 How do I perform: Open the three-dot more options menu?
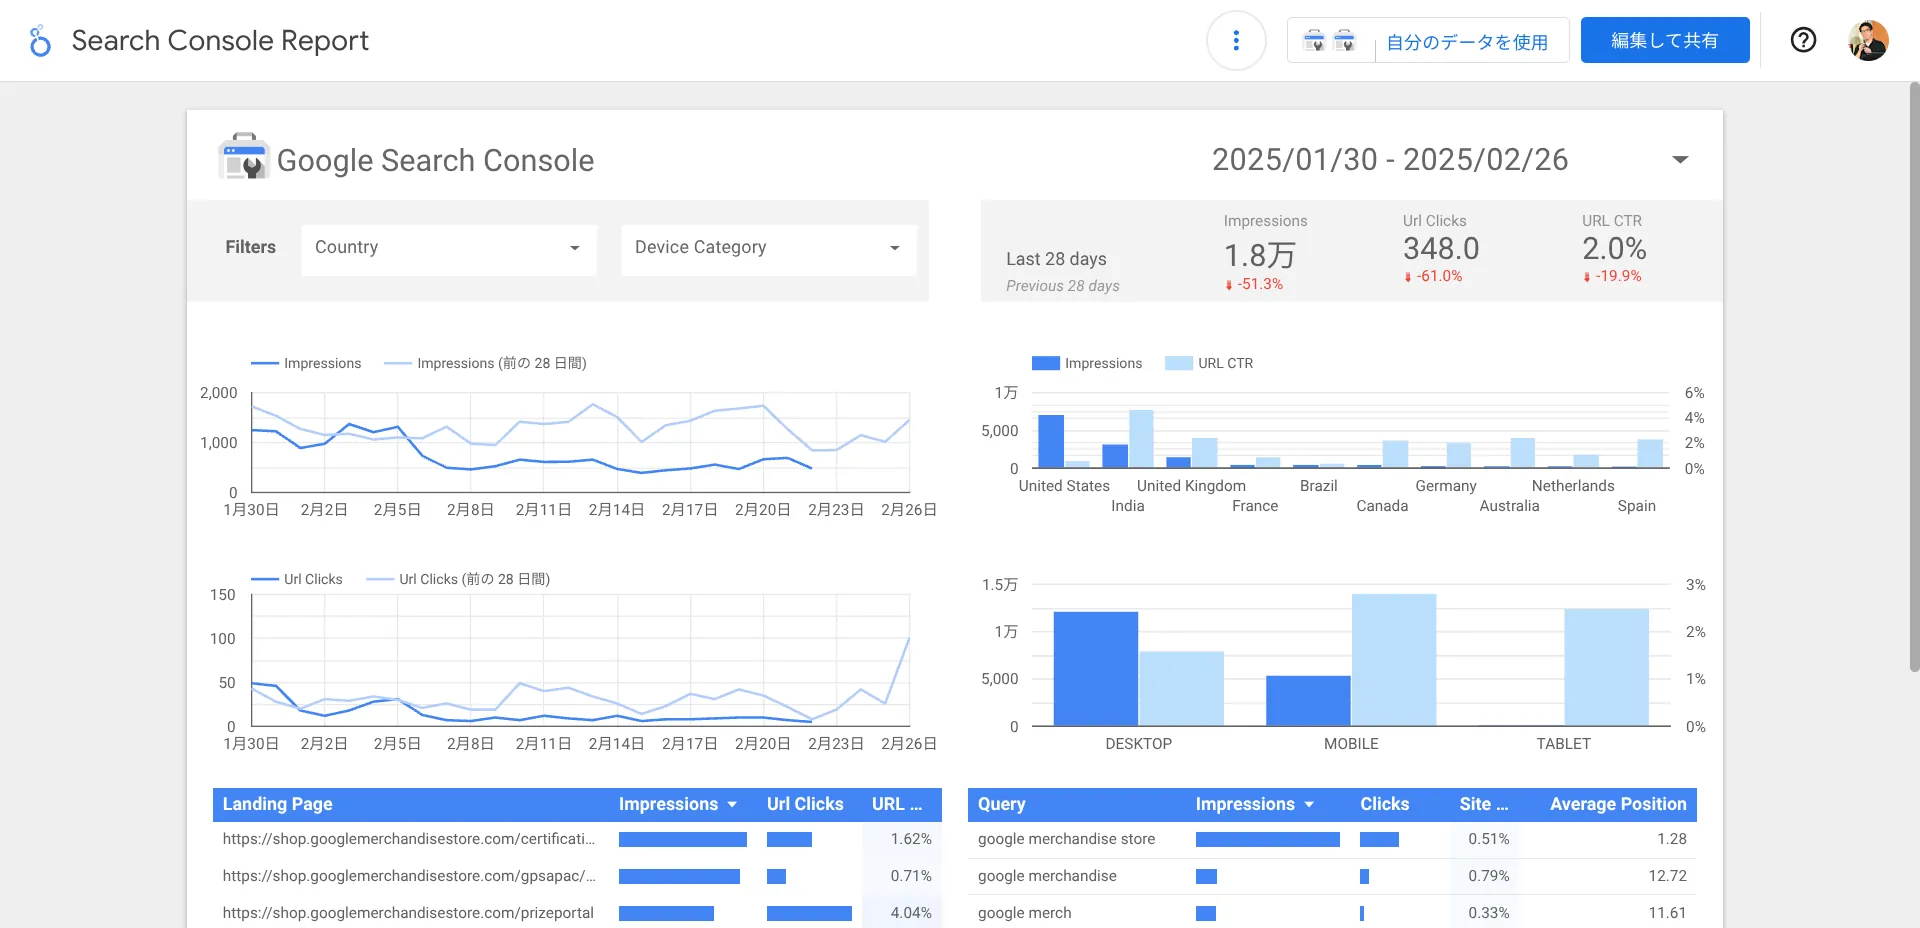pyautogui.click(x=1236, y=40)
